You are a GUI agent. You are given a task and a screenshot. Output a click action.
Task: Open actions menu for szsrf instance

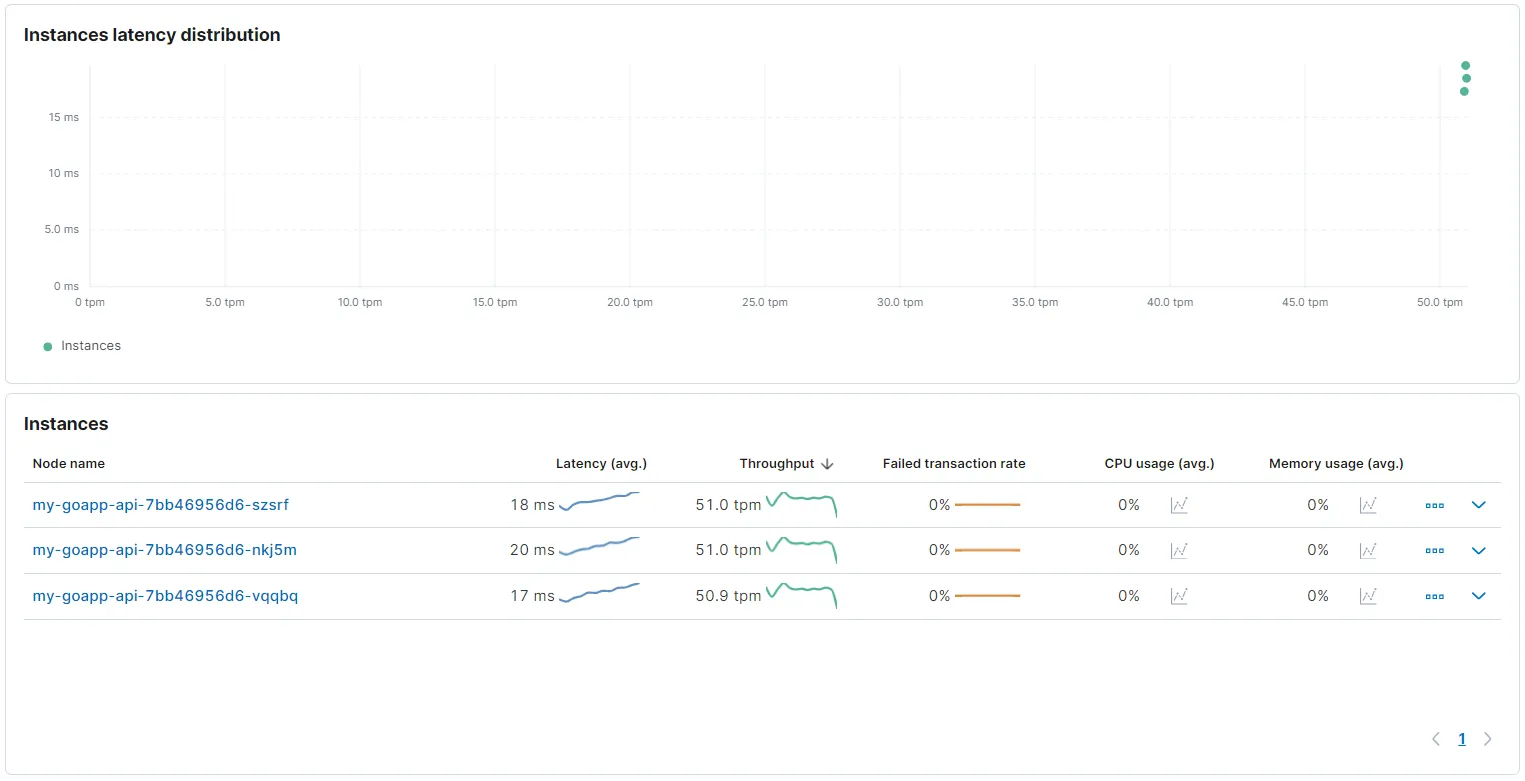(1435, 505)
